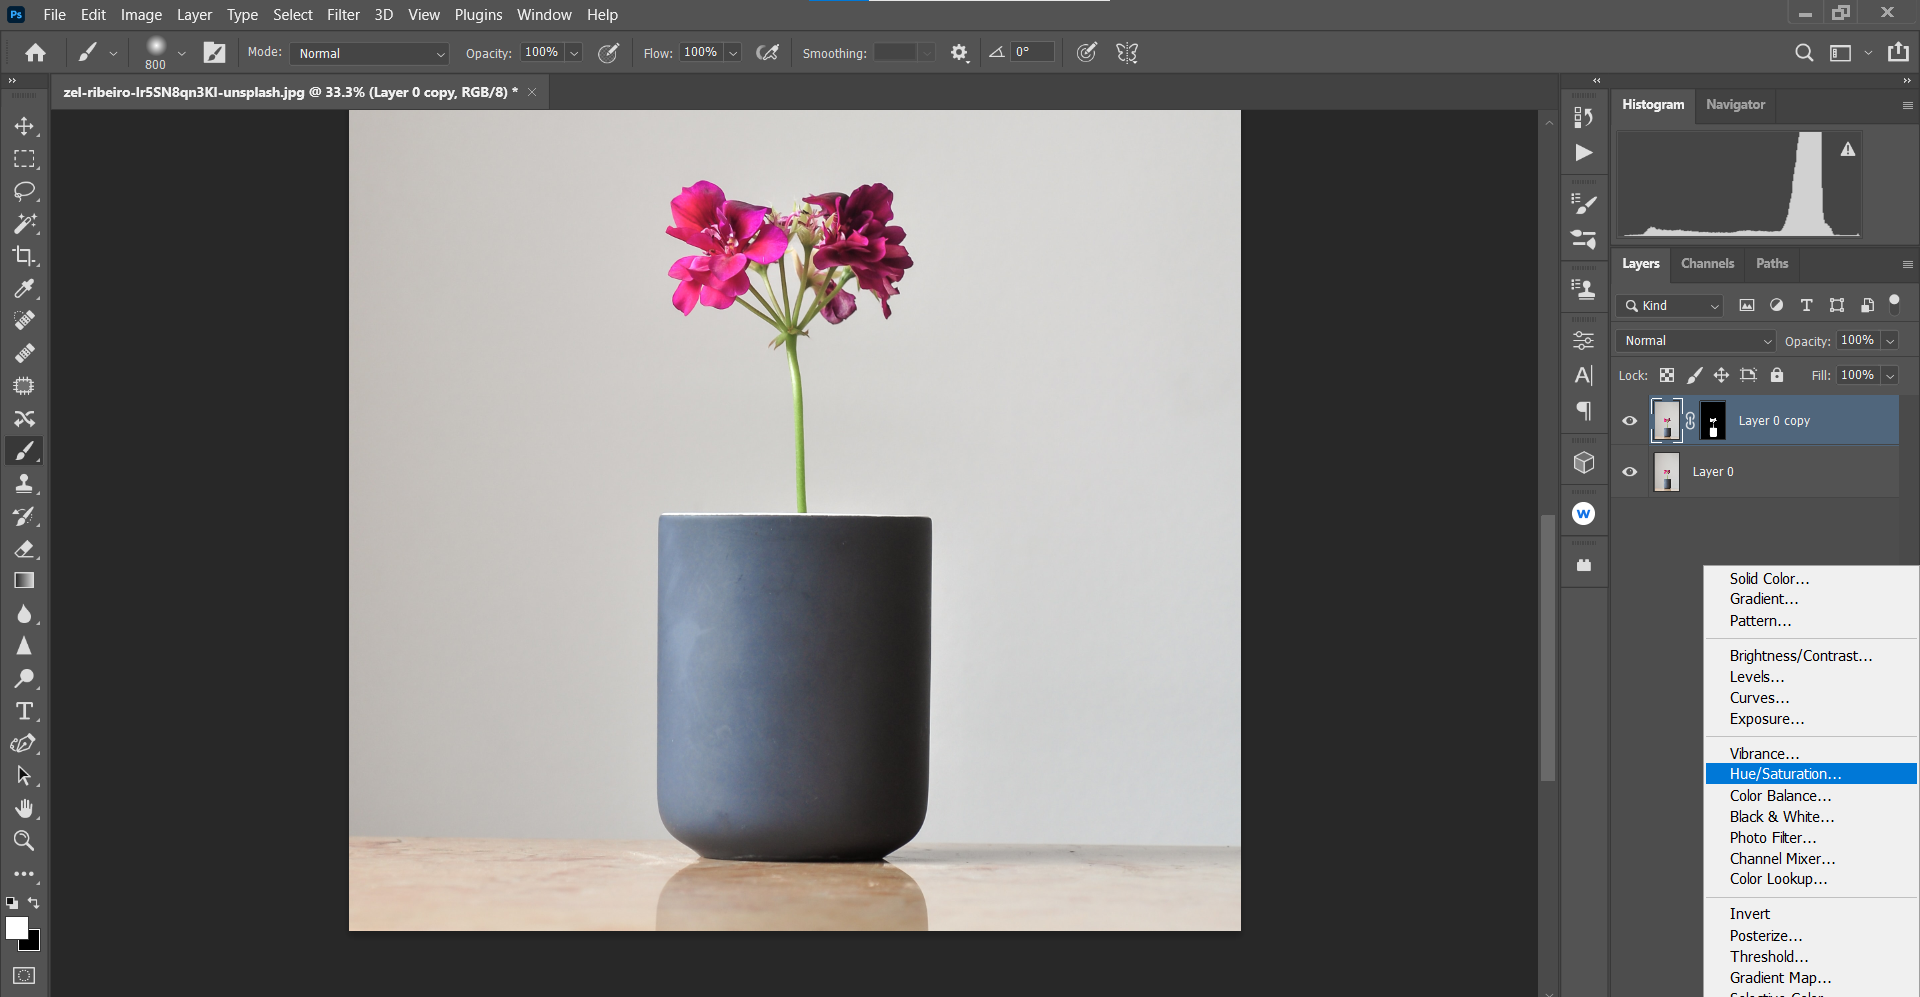Expand the layer blend mode dropdown

click(1696, 341)
